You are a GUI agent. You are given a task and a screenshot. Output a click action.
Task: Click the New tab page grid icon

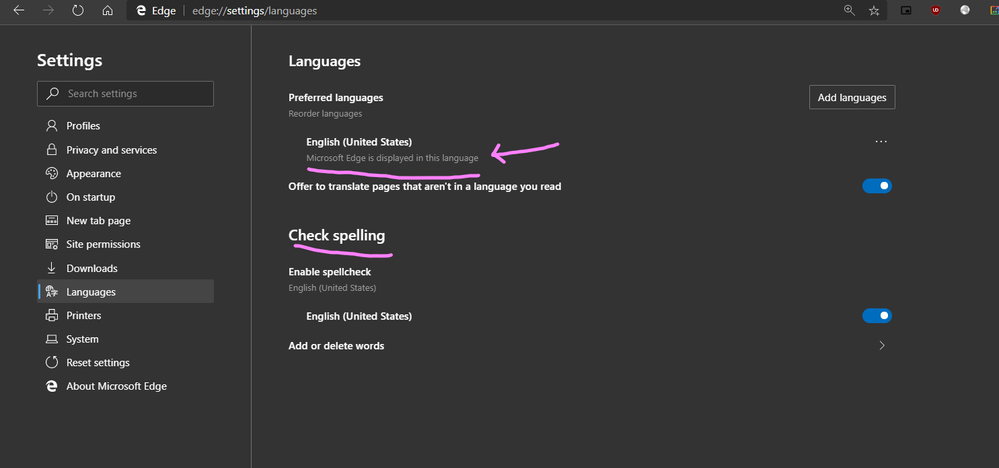point(52,221)
